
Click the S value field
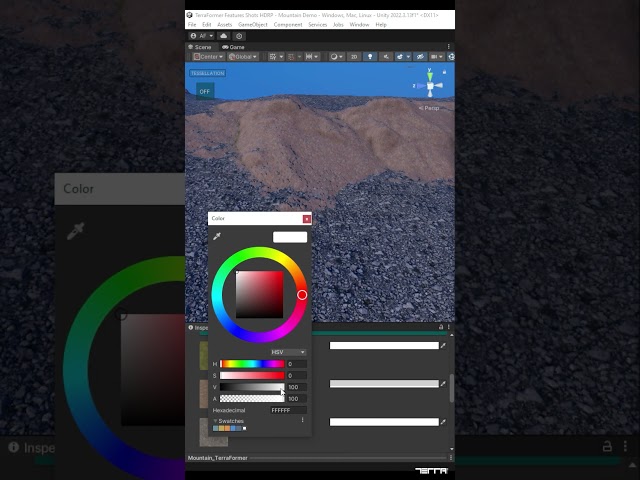pyautogui.click(x=297, y=376)
